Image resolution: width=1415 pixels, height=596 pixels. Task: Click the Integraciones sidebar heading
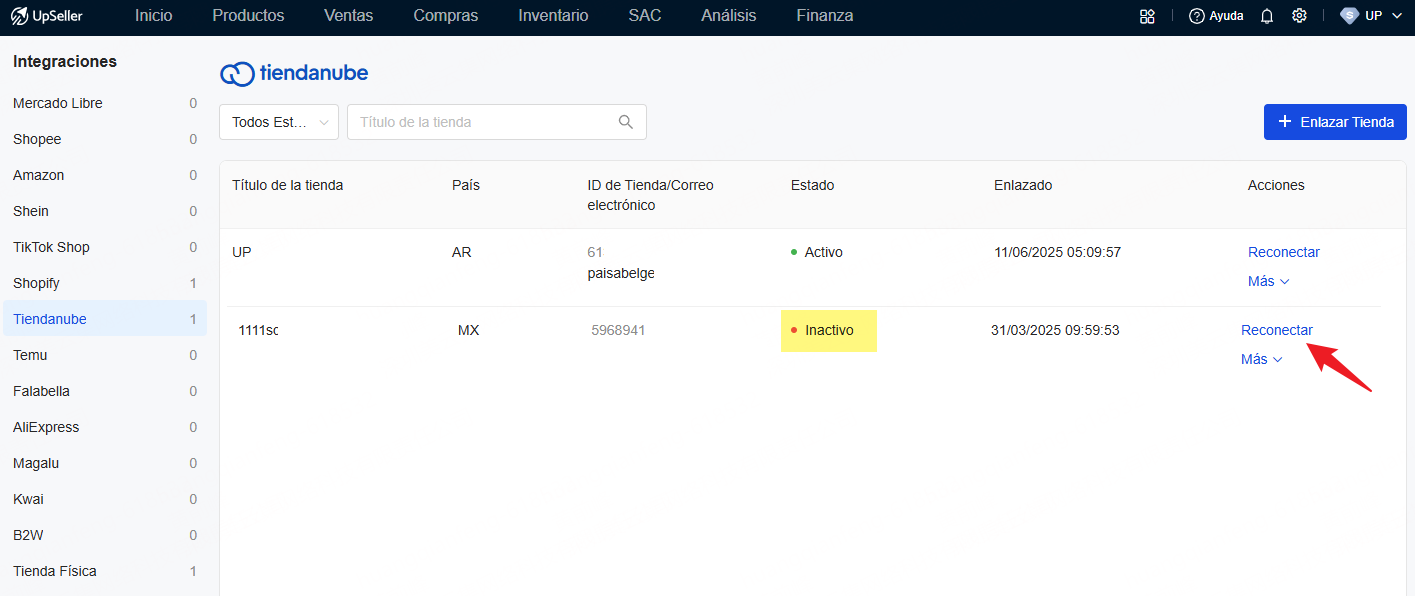[65, 61]
